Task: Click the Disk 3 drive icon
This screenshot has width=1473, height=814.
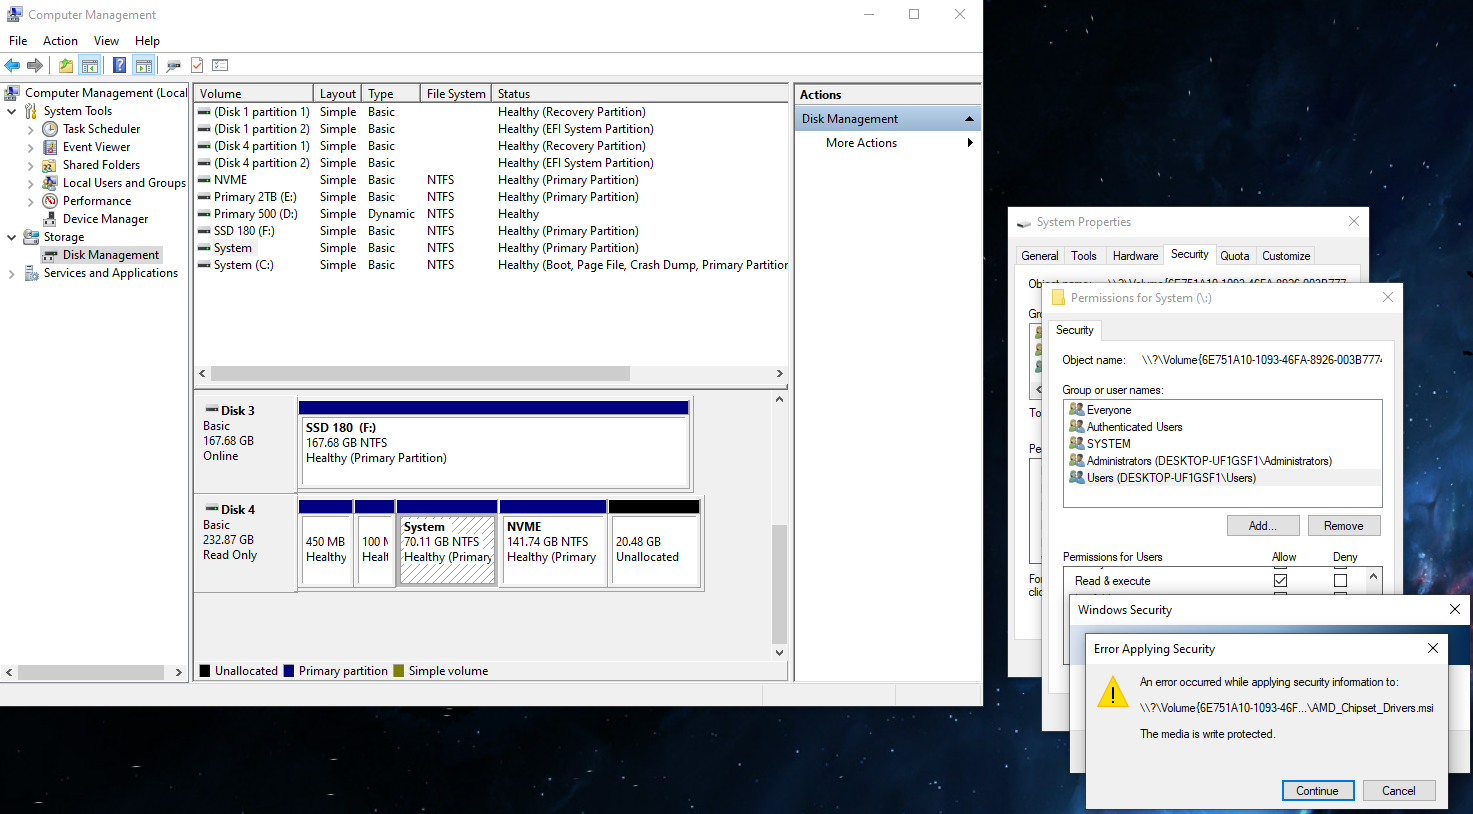Action: [x=211, y=410]
